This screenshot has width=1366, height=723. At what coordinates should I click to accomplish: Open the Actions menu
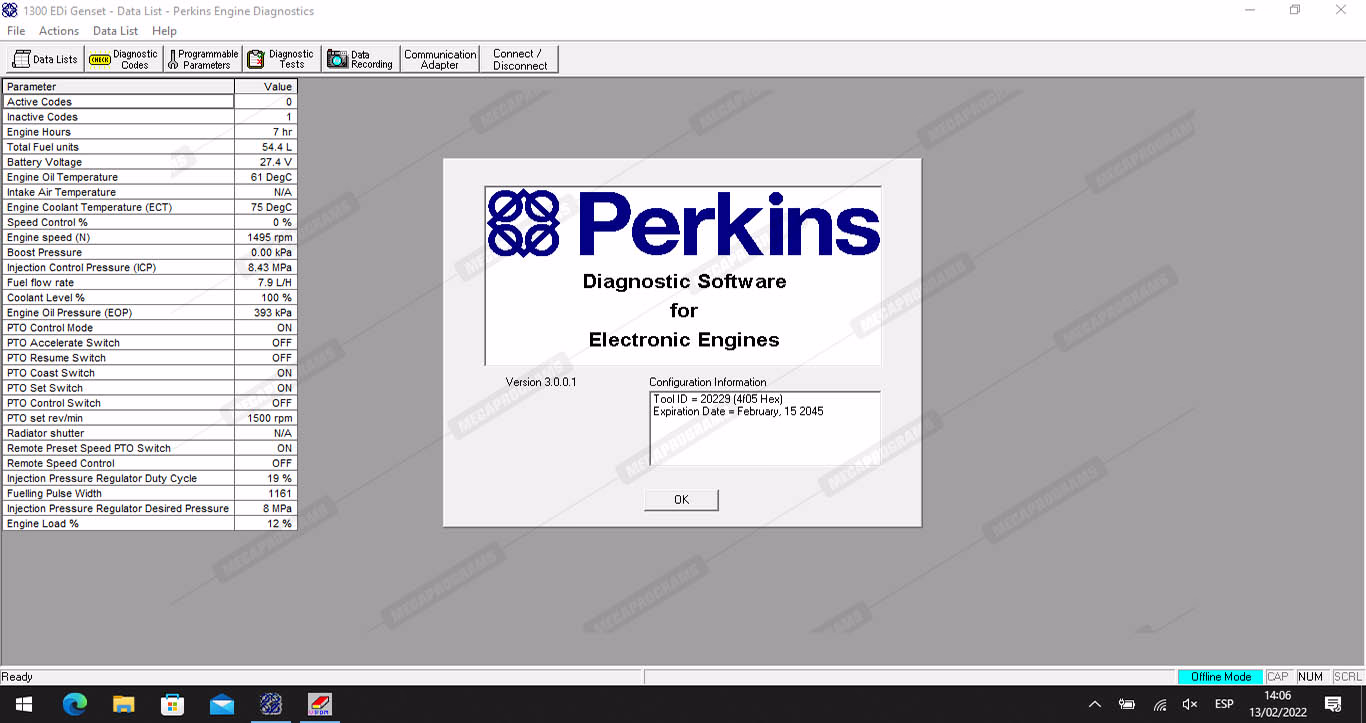pyautogui.click(x=59, y=31)
